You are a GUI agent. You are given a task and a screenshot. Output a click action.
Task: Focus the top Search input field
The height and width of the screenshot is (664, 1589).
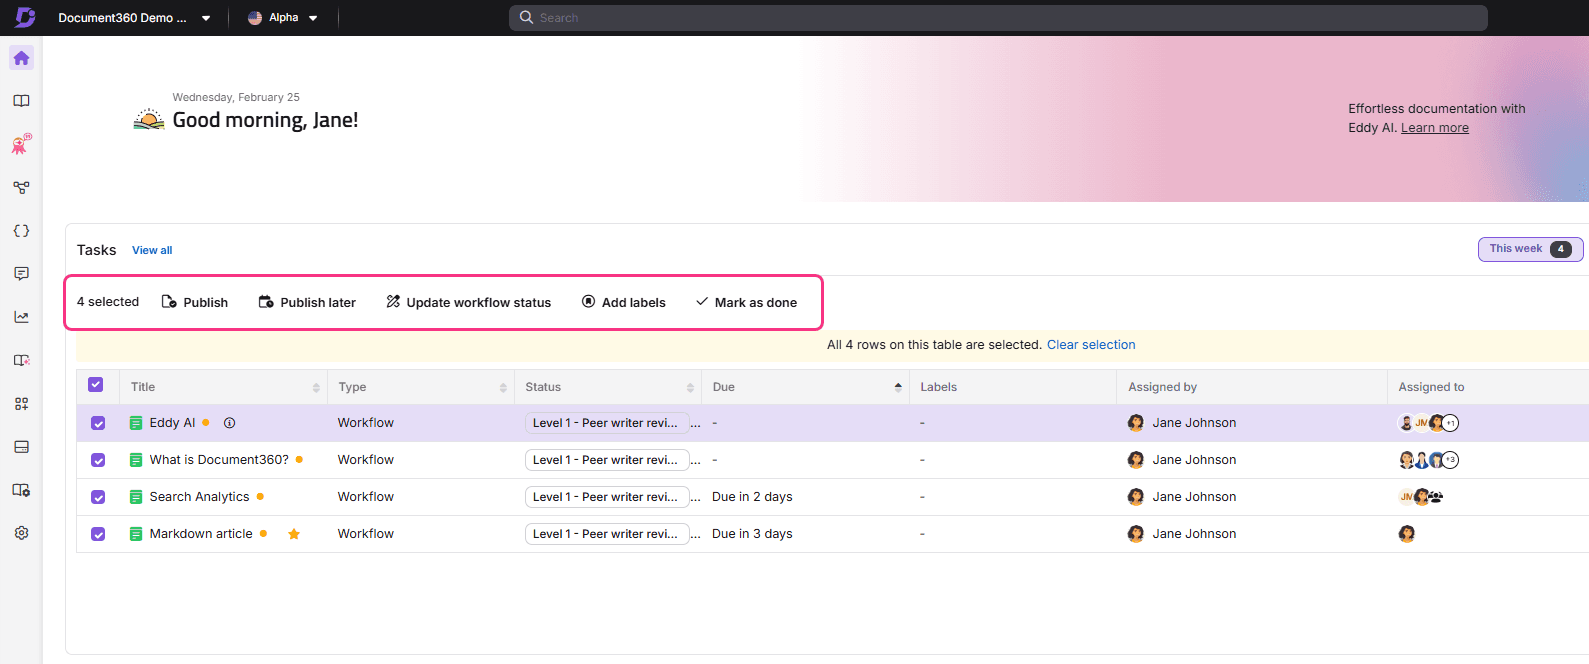(998, 18)
